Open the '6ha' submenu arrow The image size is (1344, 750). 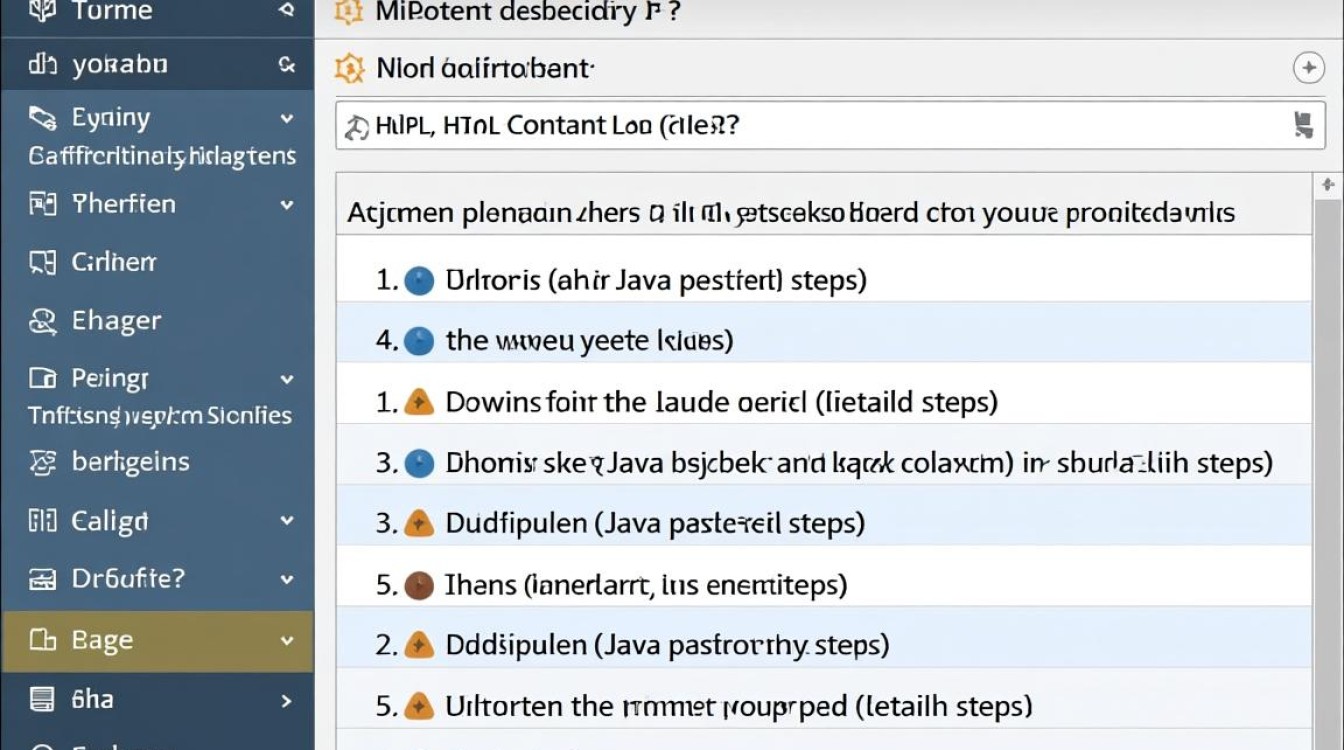coord(287,700)
